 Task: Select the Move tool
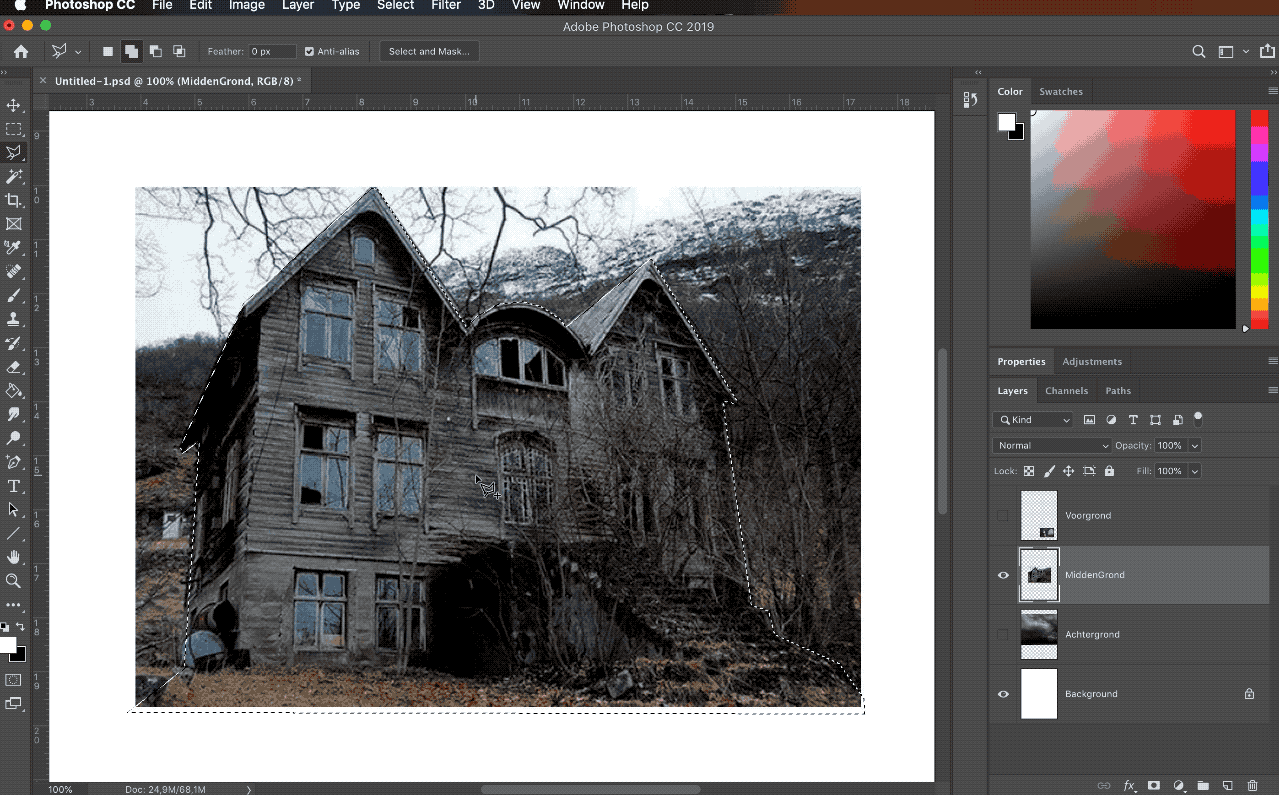[x=13, y=105]
